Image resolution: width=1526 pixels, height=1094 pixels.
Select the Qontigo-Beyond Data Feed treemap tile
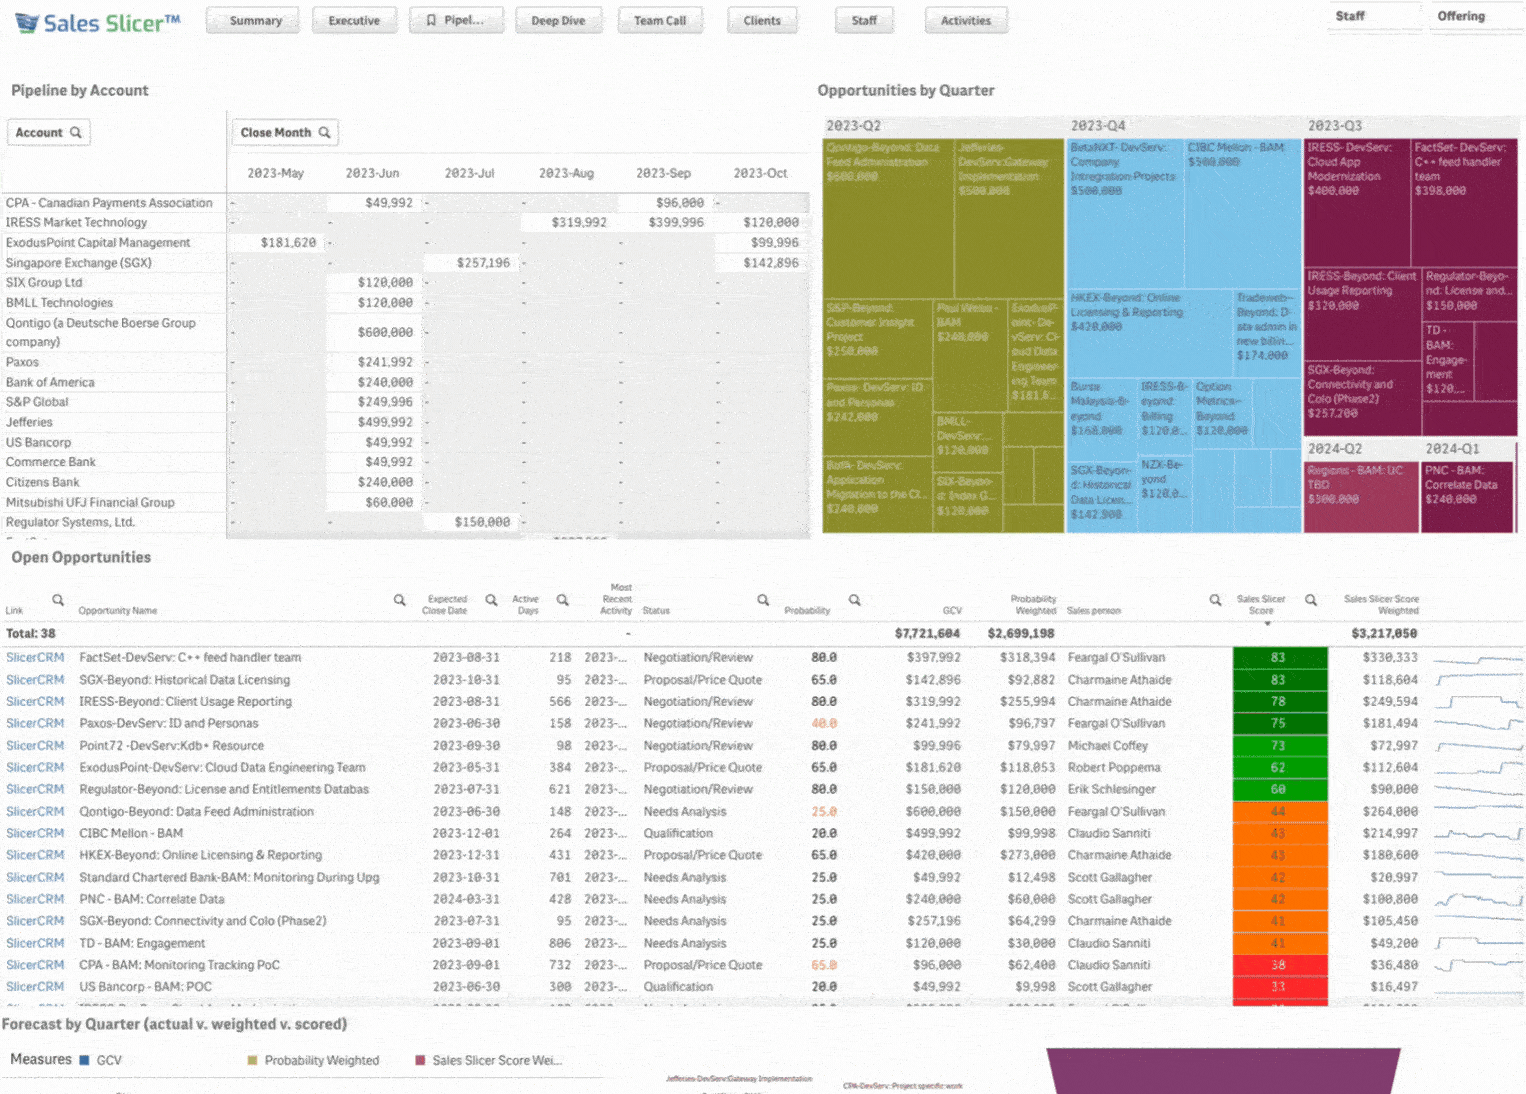(x=888, y=218)
